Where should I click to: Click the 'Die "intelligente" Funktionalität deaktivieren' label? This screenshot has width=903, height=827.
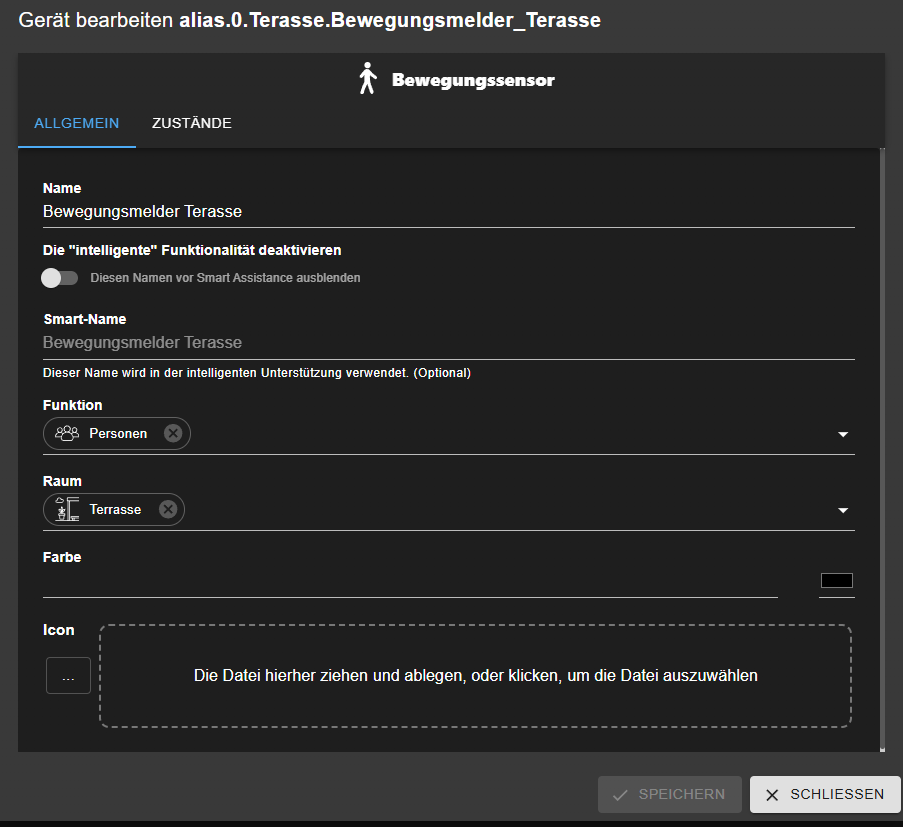(x=192, y=250)
